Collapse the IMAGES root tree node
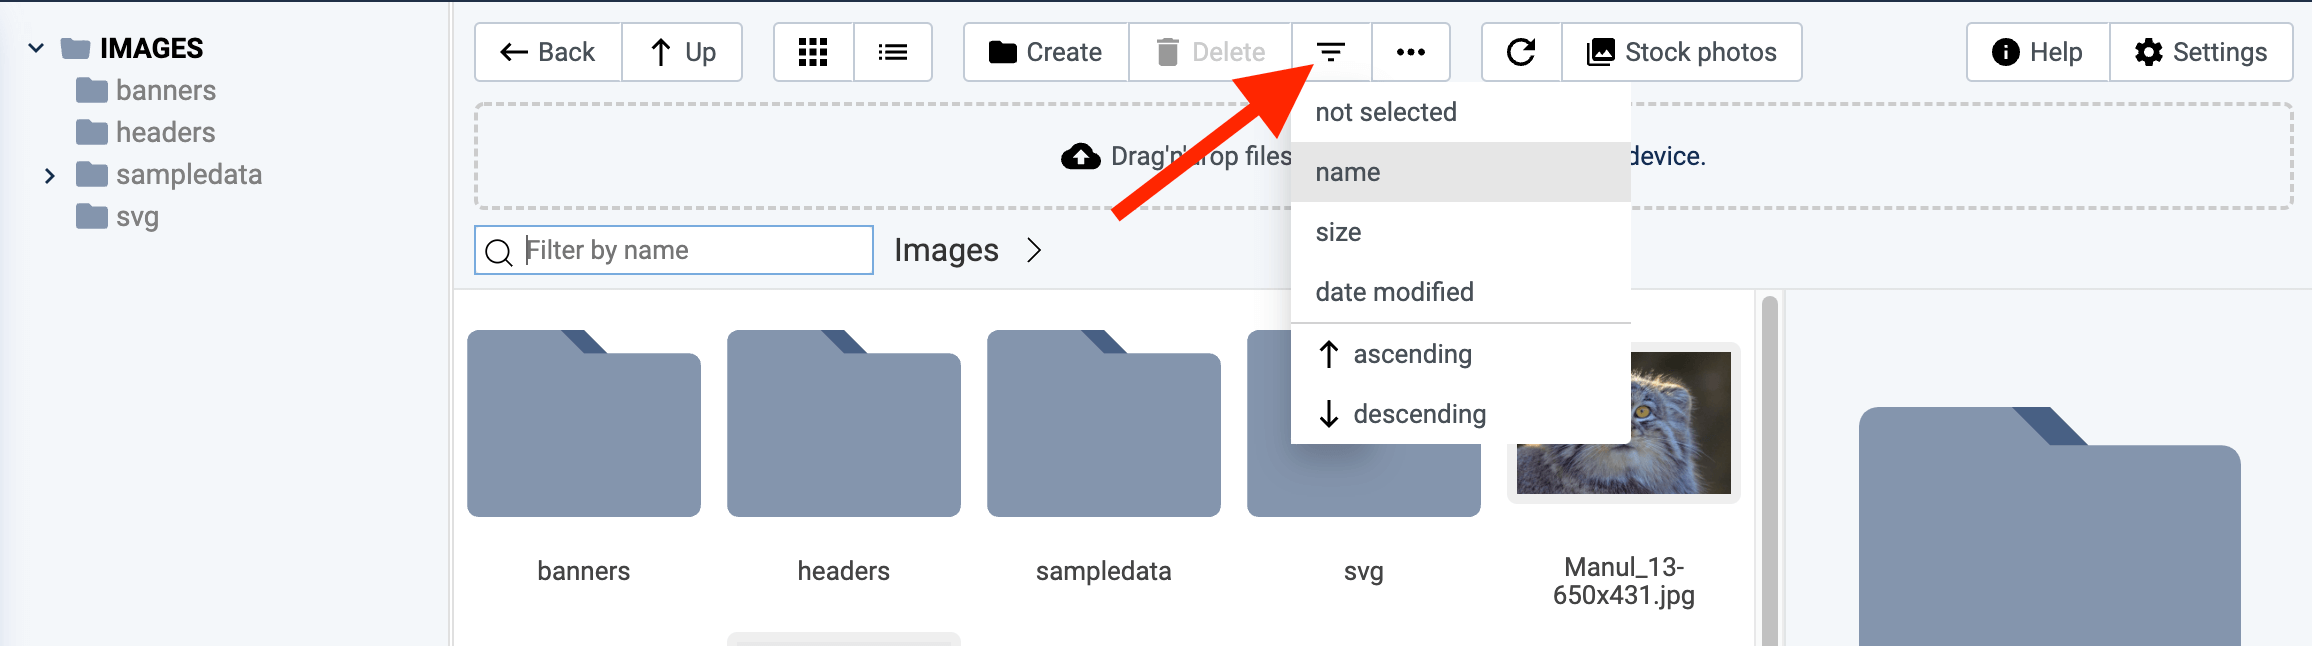The image size is (2312, 646). point(36,48)
